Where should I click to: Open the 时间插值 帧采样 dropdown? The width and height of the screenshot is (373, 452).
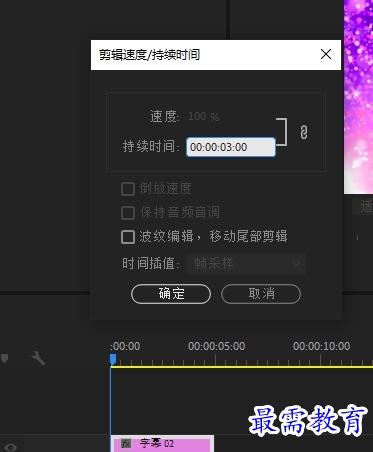(246, 264)
